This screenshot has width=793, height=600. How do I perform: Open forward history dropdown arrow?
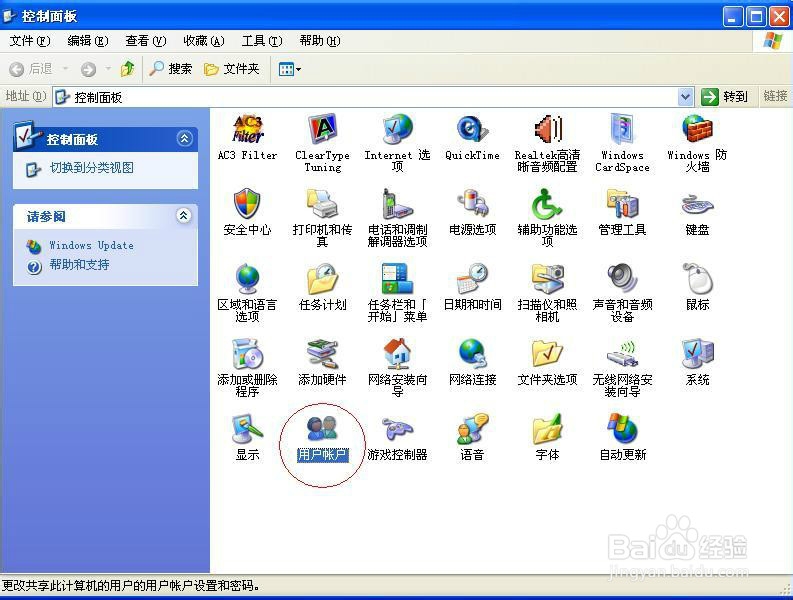108,69
